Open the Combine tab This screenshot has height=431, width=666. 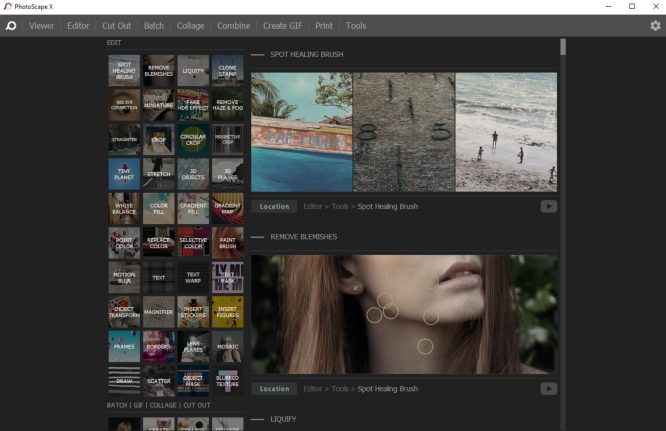pos(234,26)
